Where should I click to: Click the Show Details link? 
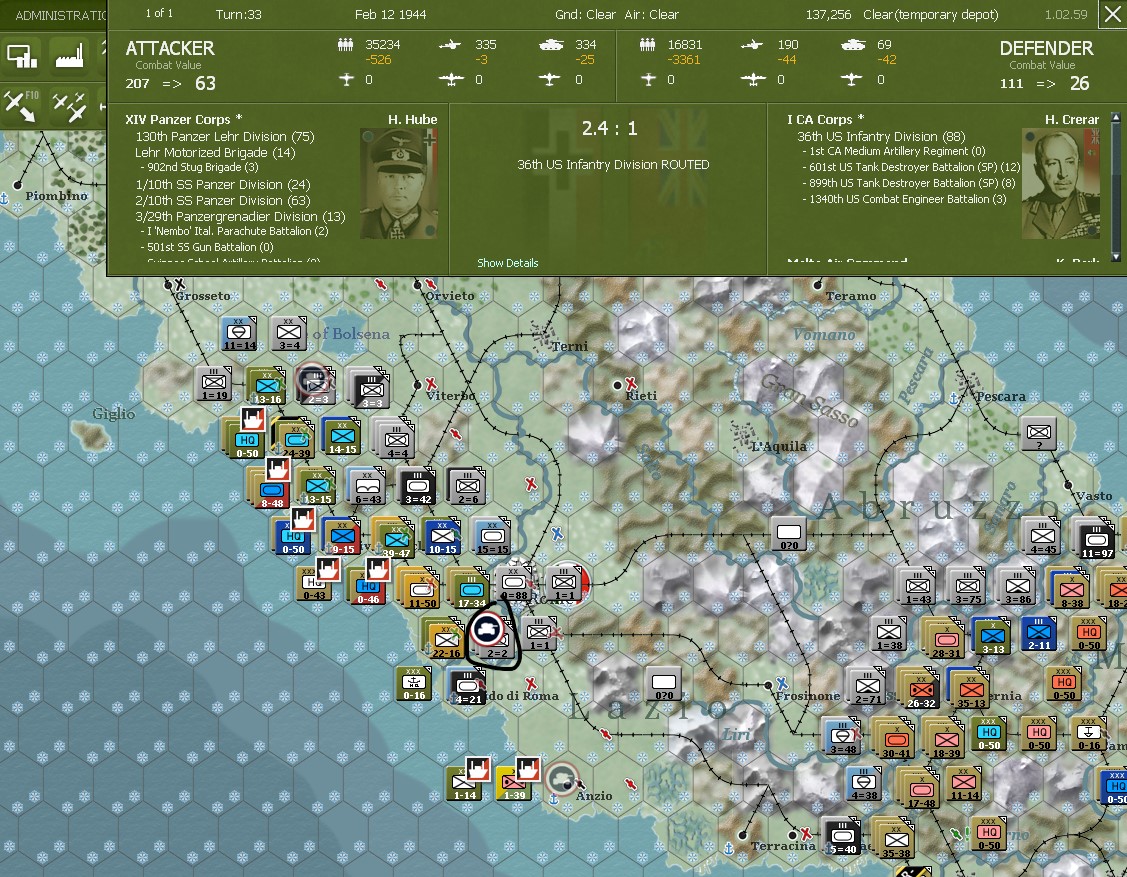[x=507, y=263]
